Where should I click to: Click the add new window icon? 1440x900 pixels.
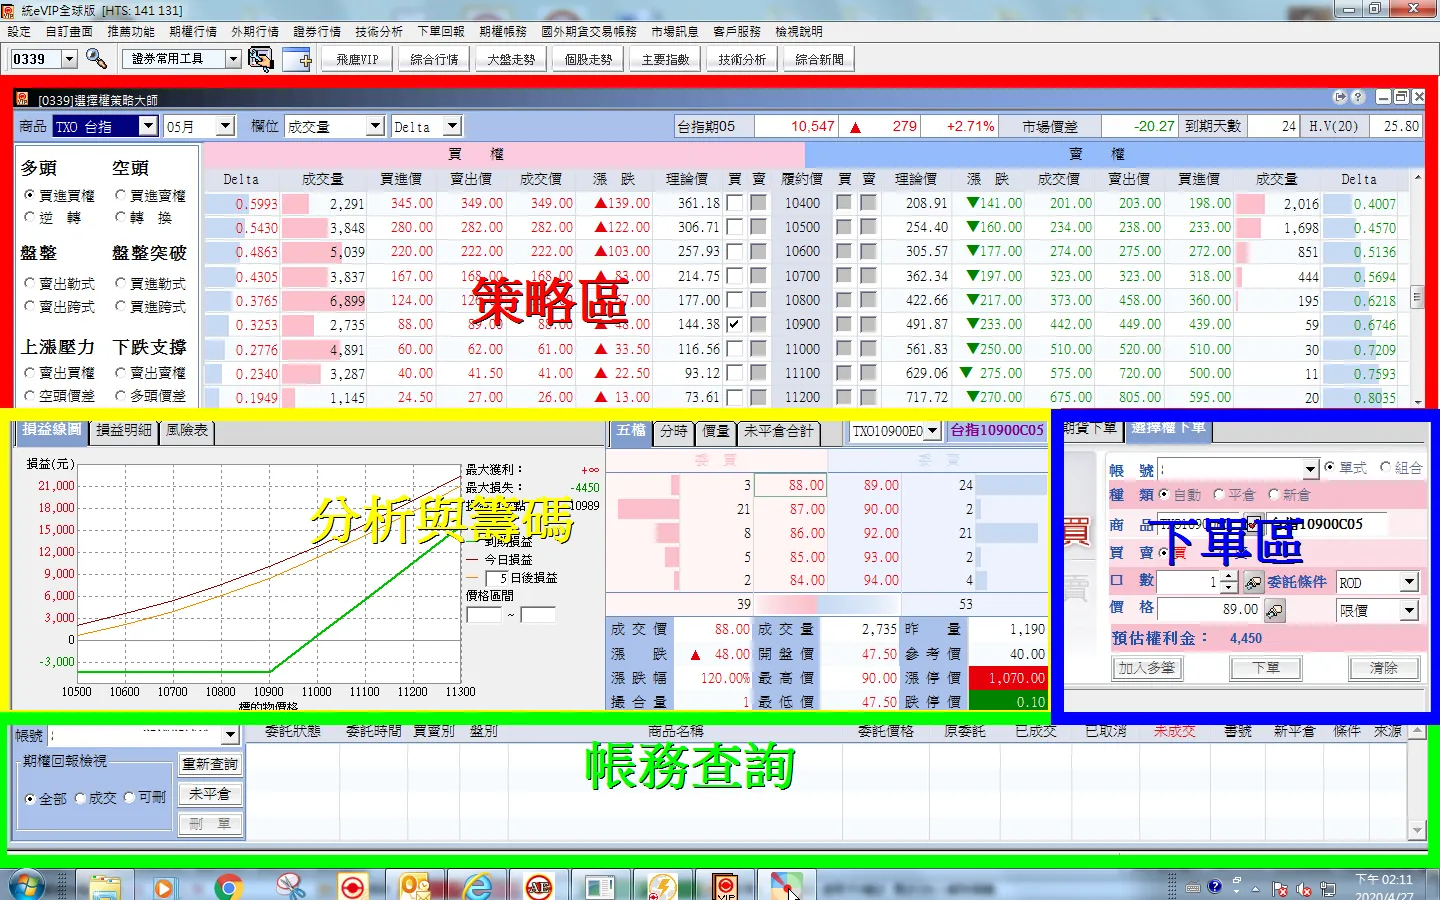tap(298, 59)
